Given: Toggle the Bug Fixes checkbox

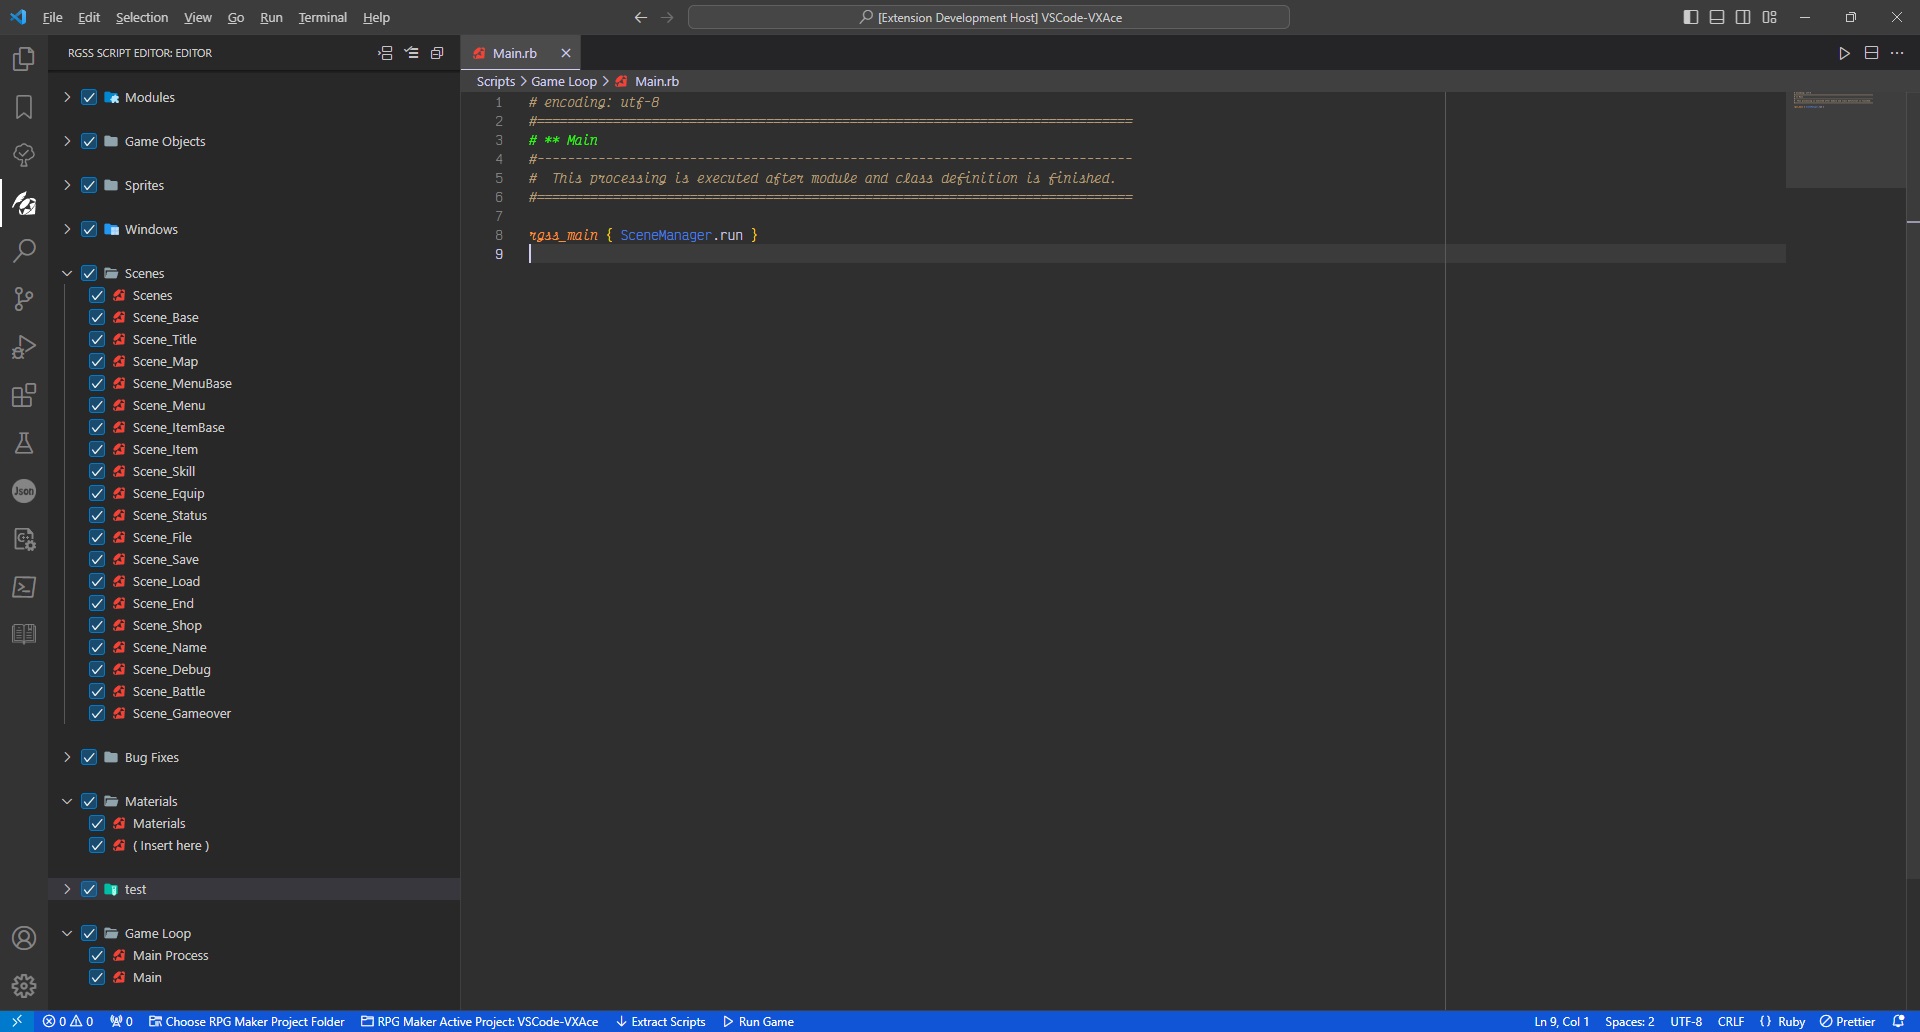Looking at the screenshot, I should coord(89,757).
